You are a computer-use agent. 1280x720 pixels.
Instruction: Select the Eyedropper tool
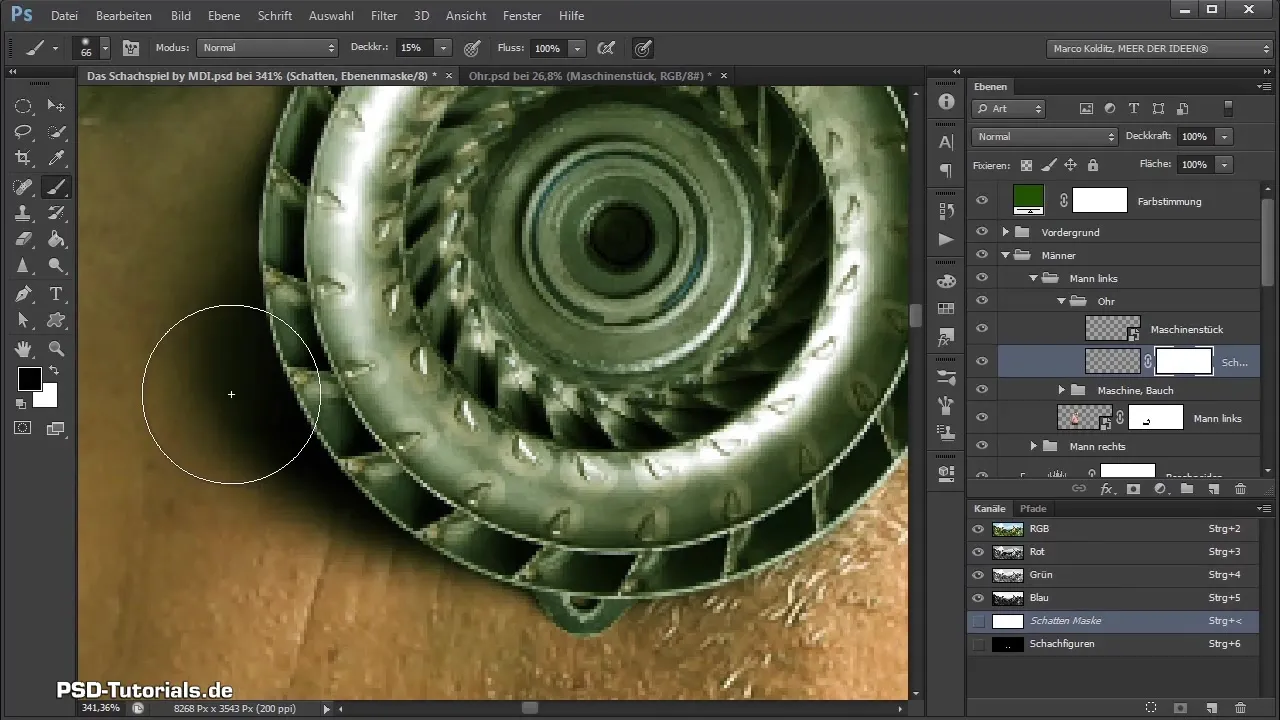tap(57, 158)
